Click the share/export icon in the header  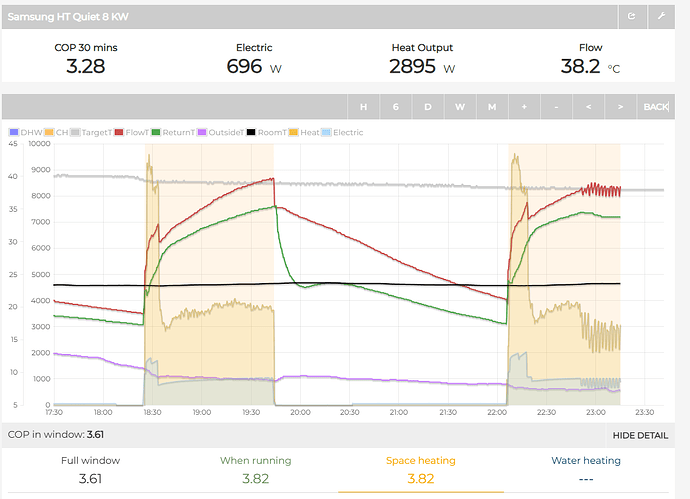tap(631, 17)
